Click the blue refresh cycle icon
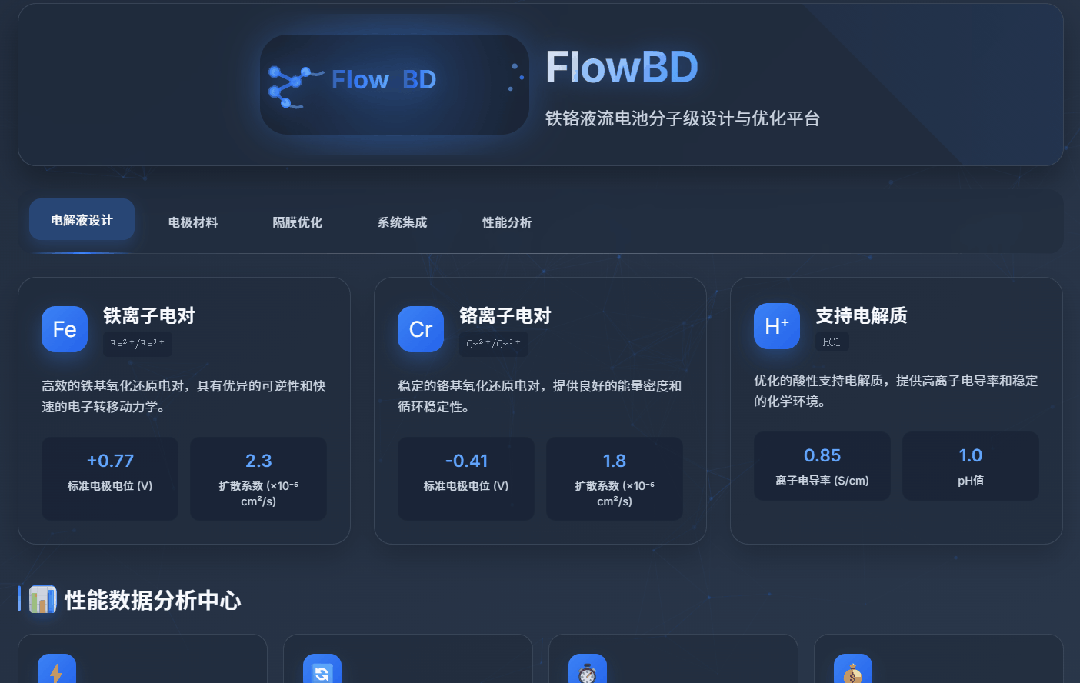Viewport: 1080px width, 683px height. (x=322, y=671)
